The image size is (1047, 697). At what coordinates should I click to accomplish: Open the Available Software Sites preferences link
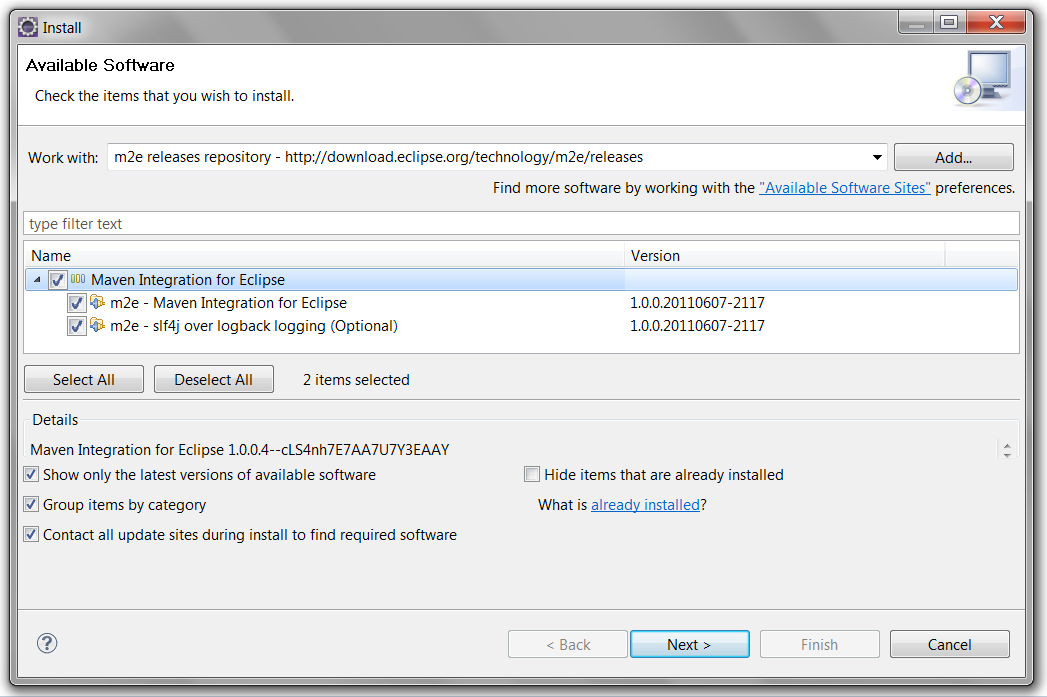click(x=845, y=187)
